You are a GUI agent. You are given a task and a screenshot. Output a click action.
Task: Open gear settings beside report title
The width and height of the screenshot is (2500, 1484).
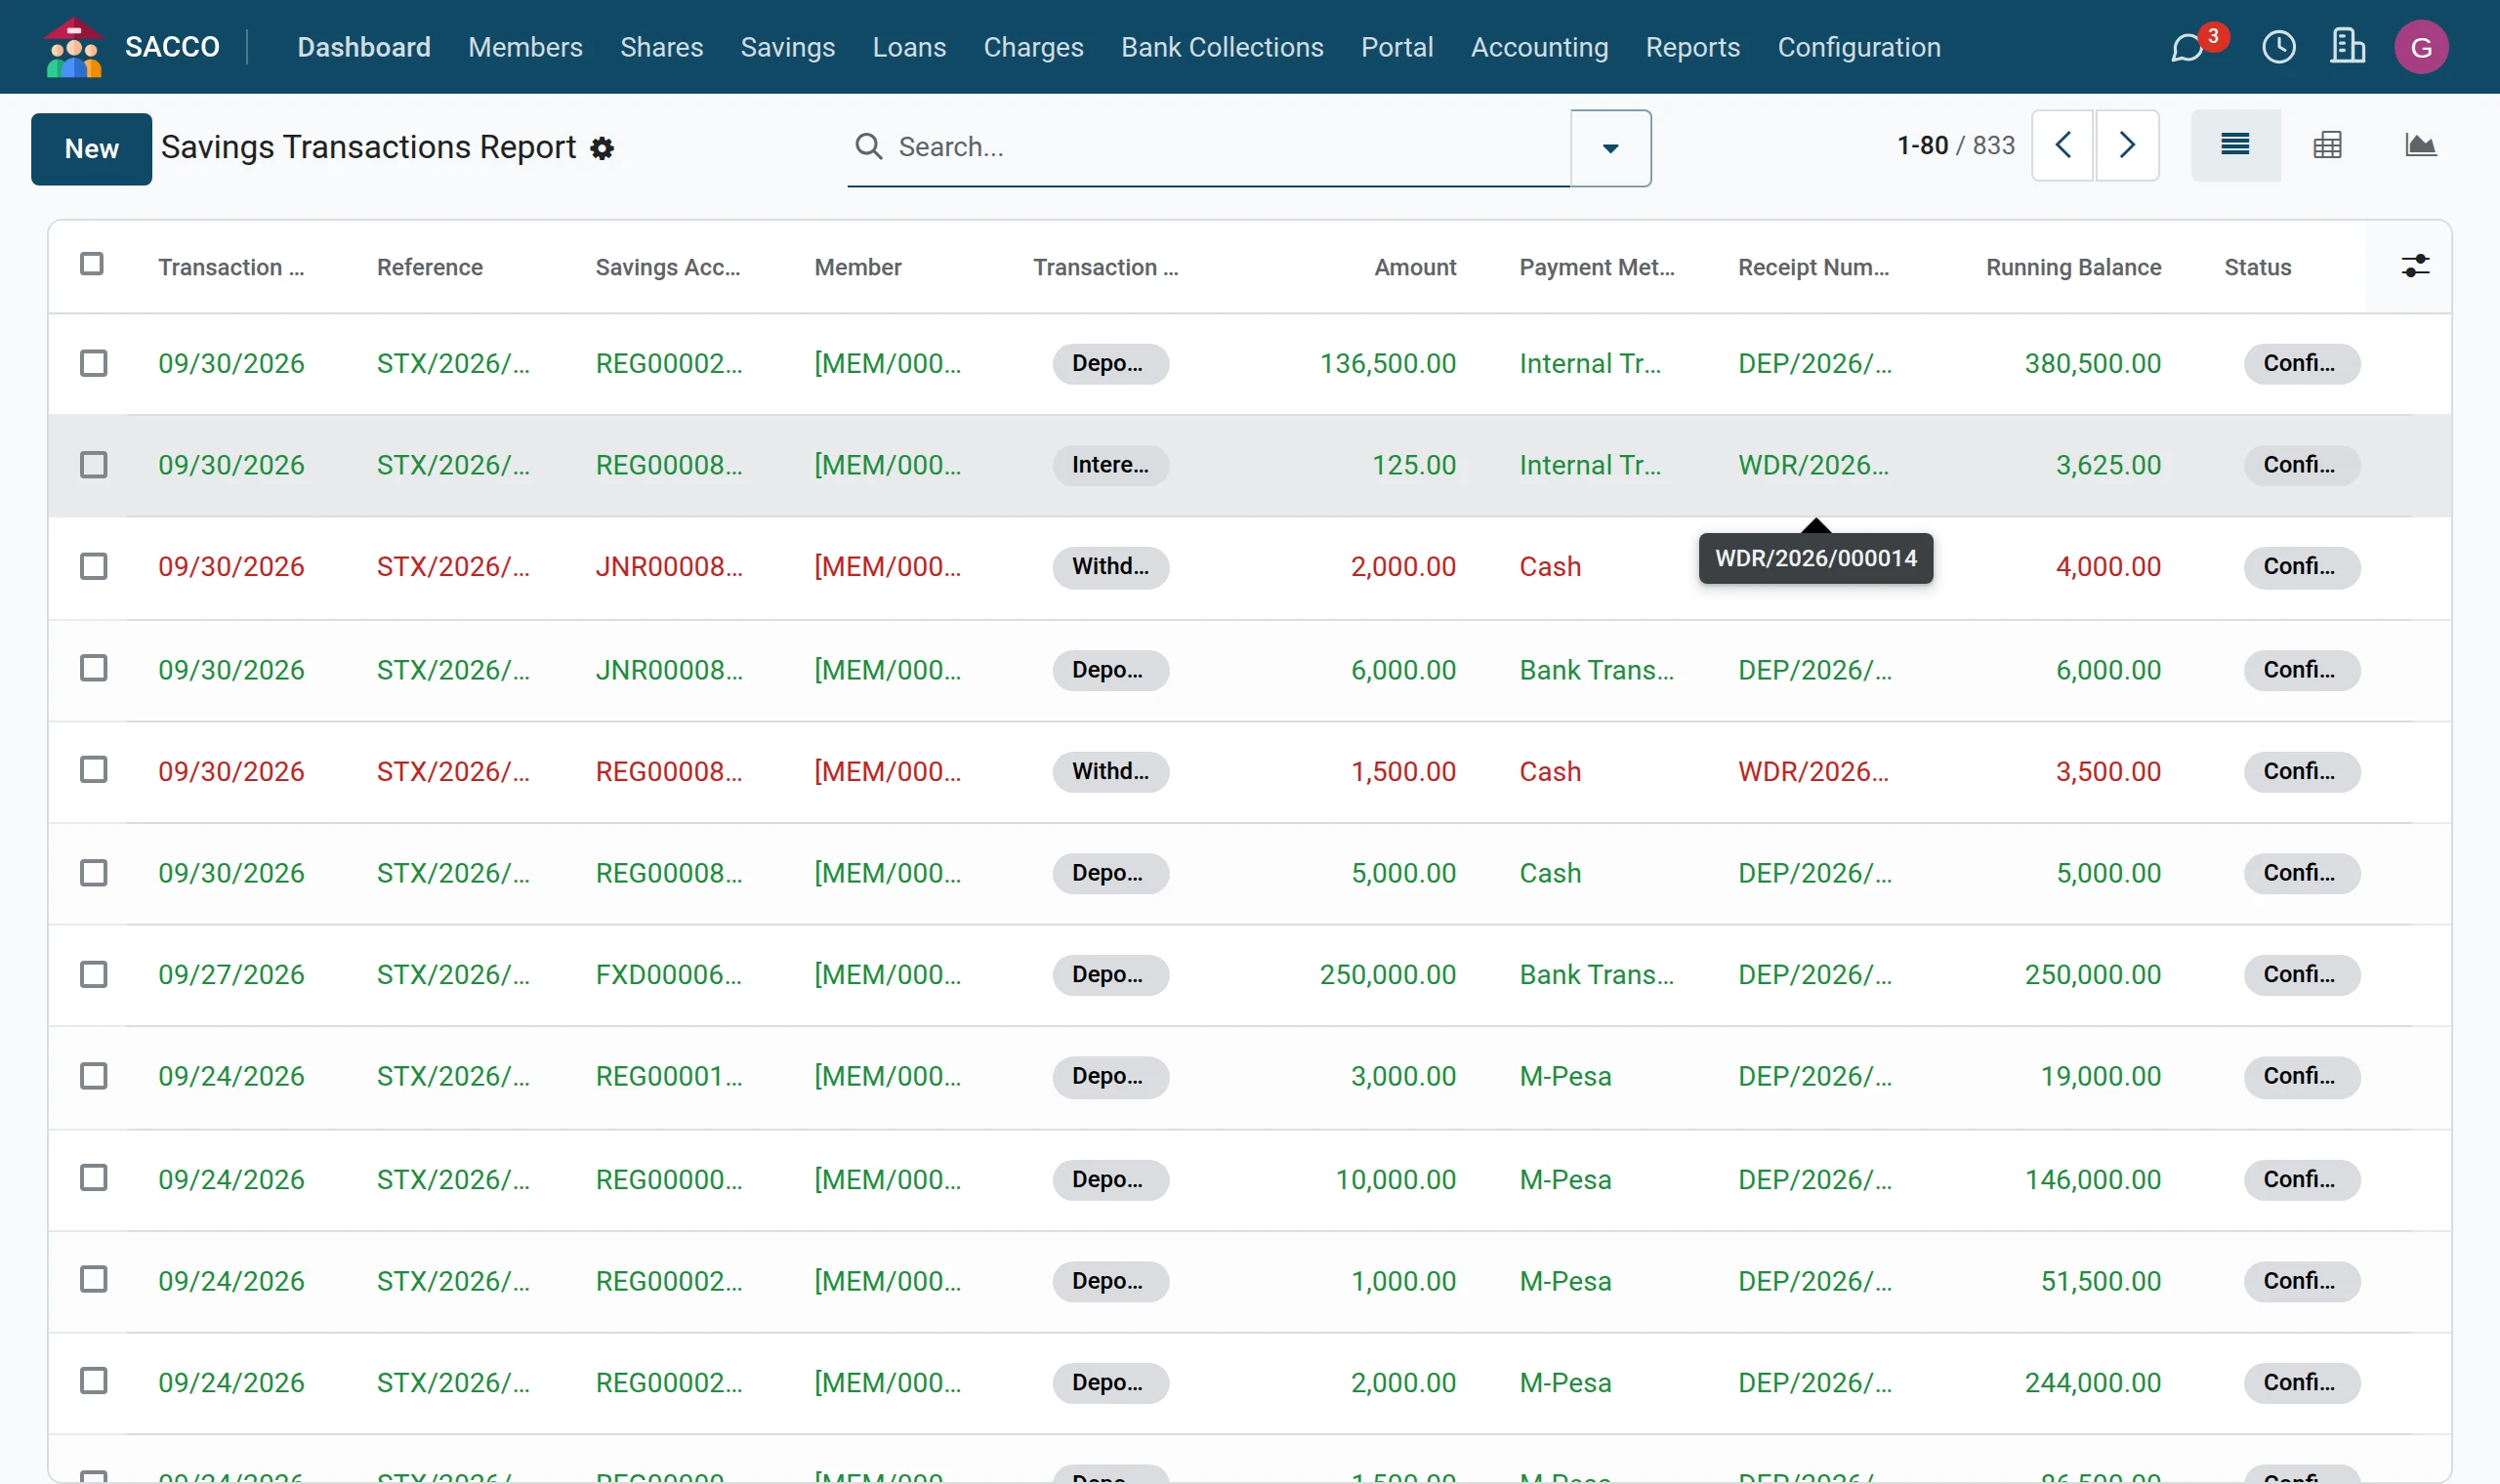[x=602, y=148]
